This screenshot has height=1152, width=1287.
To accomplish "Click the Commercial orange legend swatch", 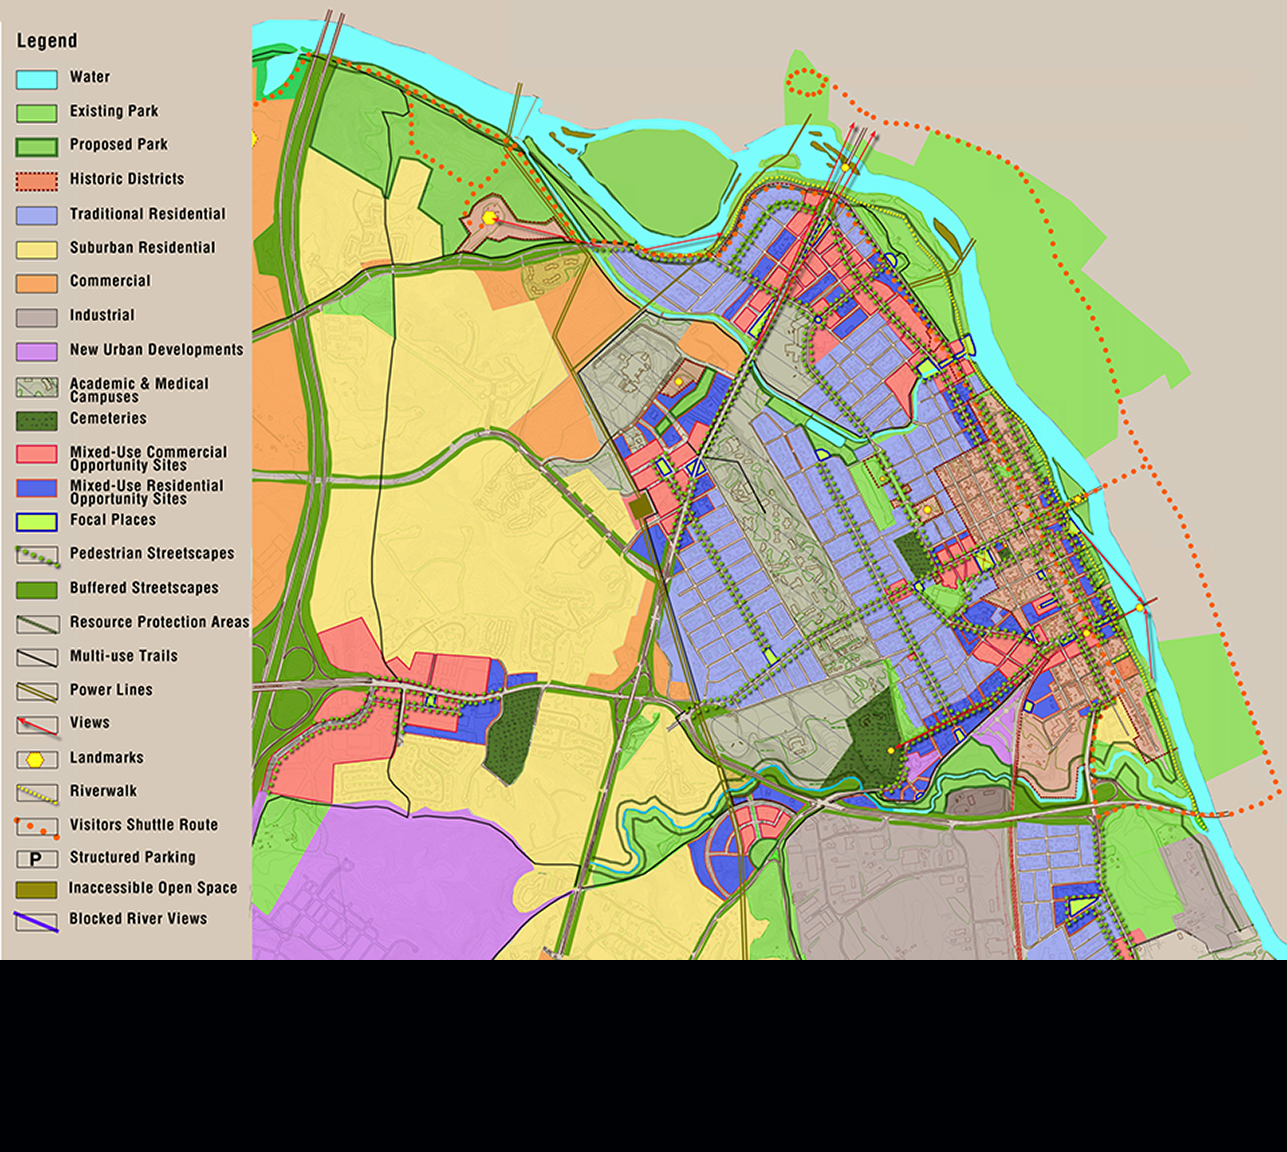I will 36,283.
